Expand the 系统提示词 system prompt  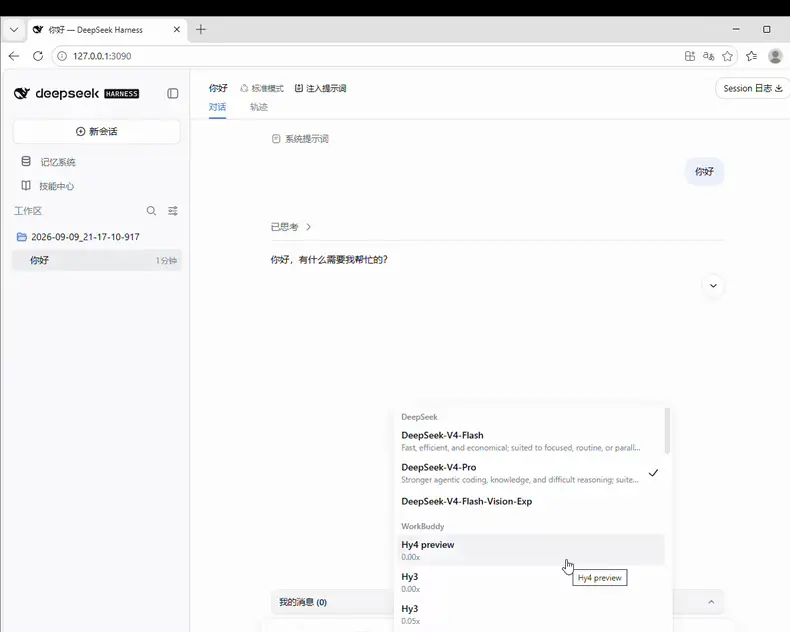pyautogui.click(x=300, y=139)
